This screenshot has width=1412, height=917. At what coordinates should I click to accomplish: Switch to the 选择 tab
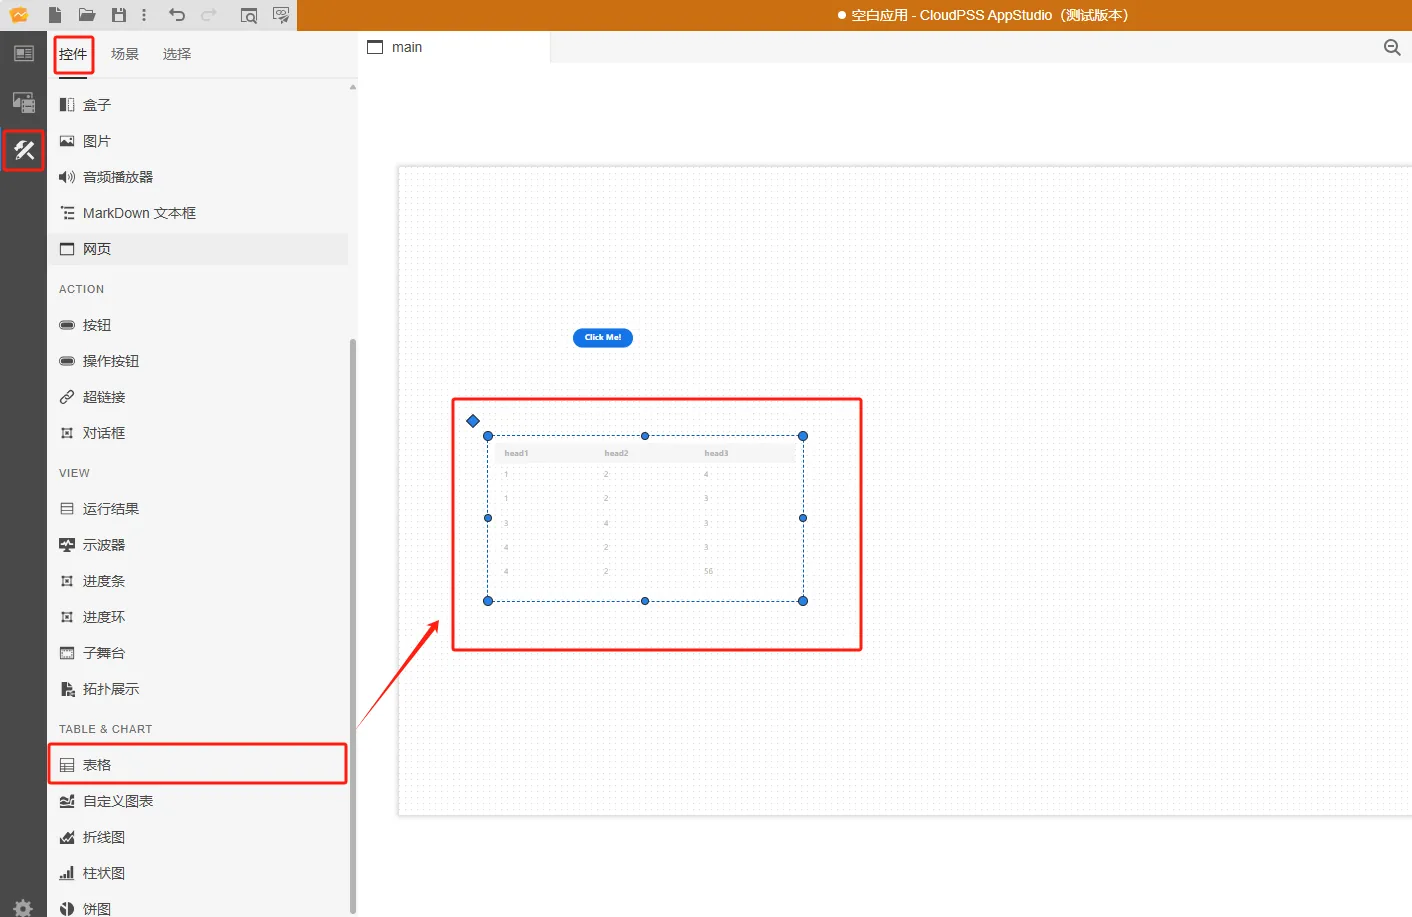177,54
